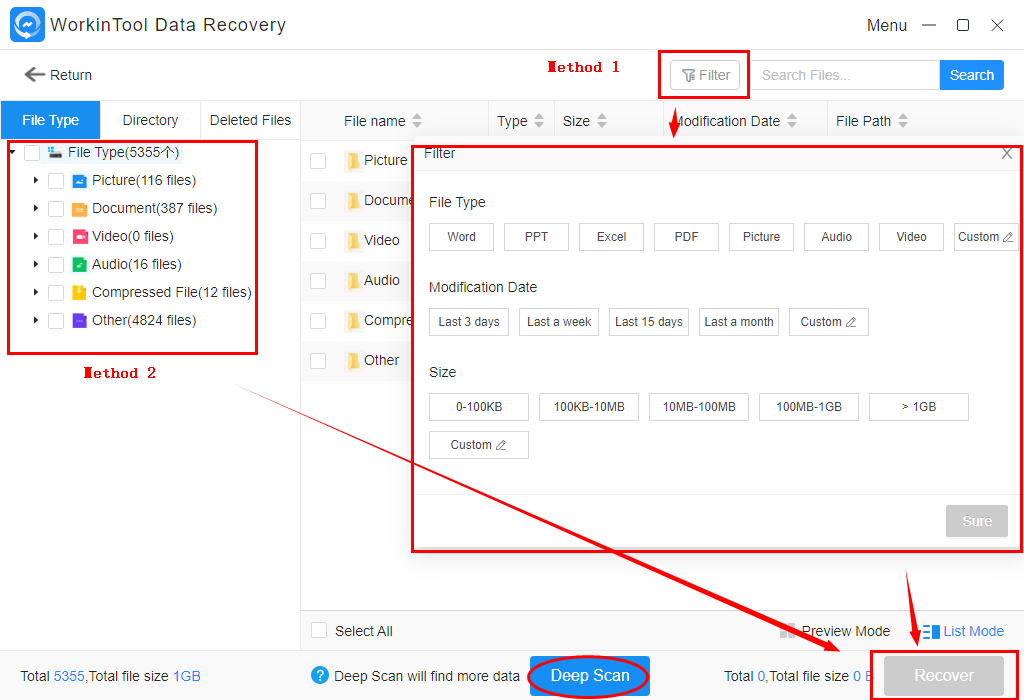Switch to List Mode view

(x=963, y=631)
